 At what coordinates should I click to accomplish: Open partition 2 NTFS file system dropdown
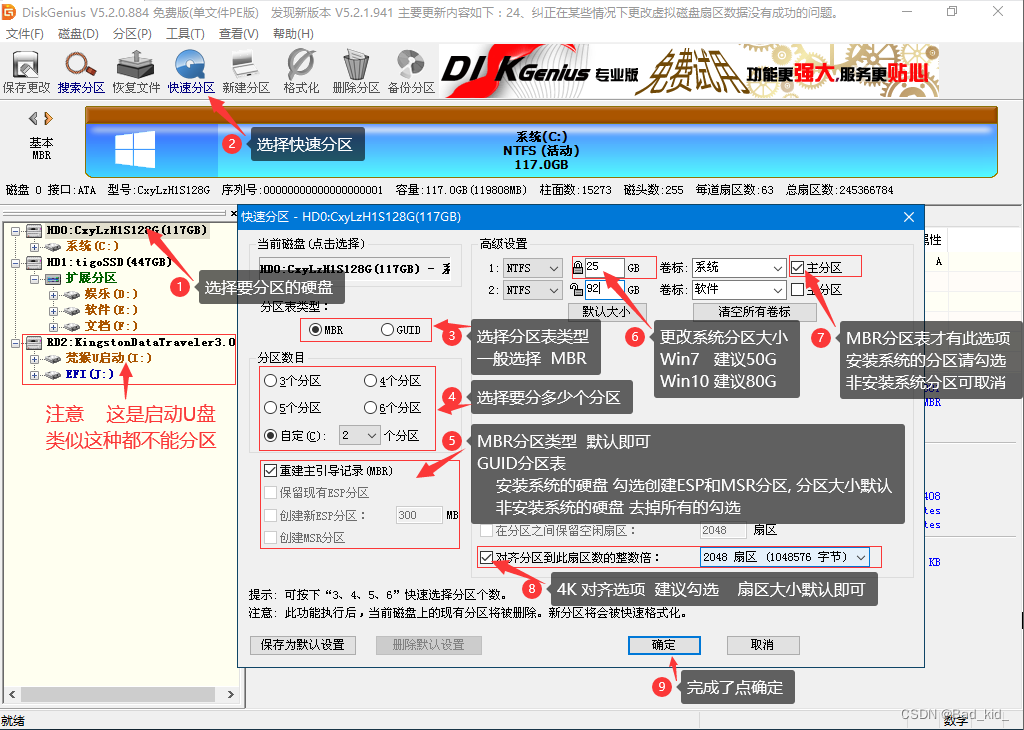[x=532, y=290]
